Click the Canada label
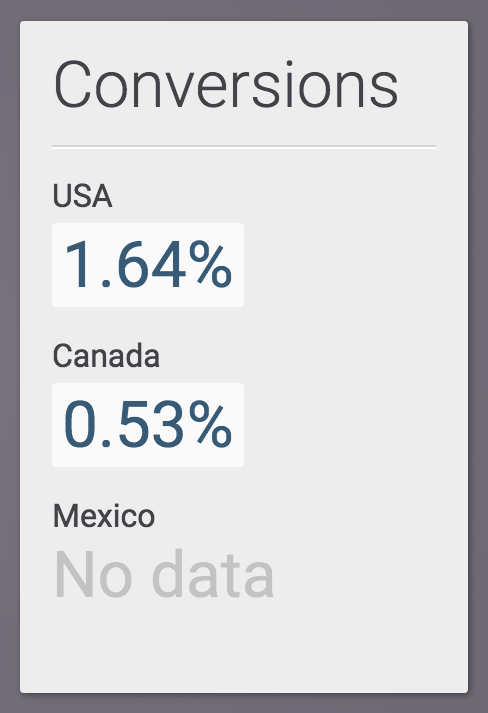The image size is (488, 713). pos(106,356)
